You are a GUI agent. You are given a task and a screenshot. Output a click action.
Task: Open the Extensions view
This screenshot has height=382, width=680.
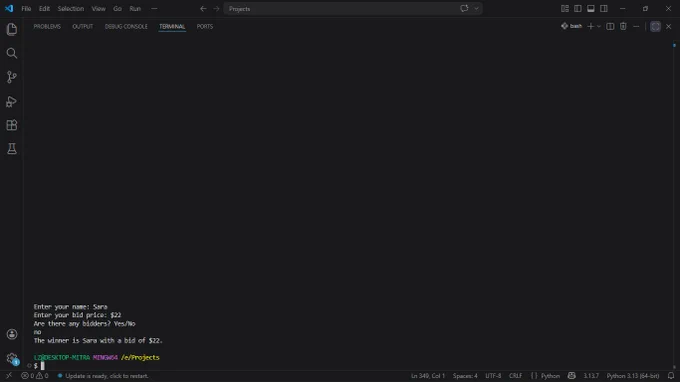(12, 125)
